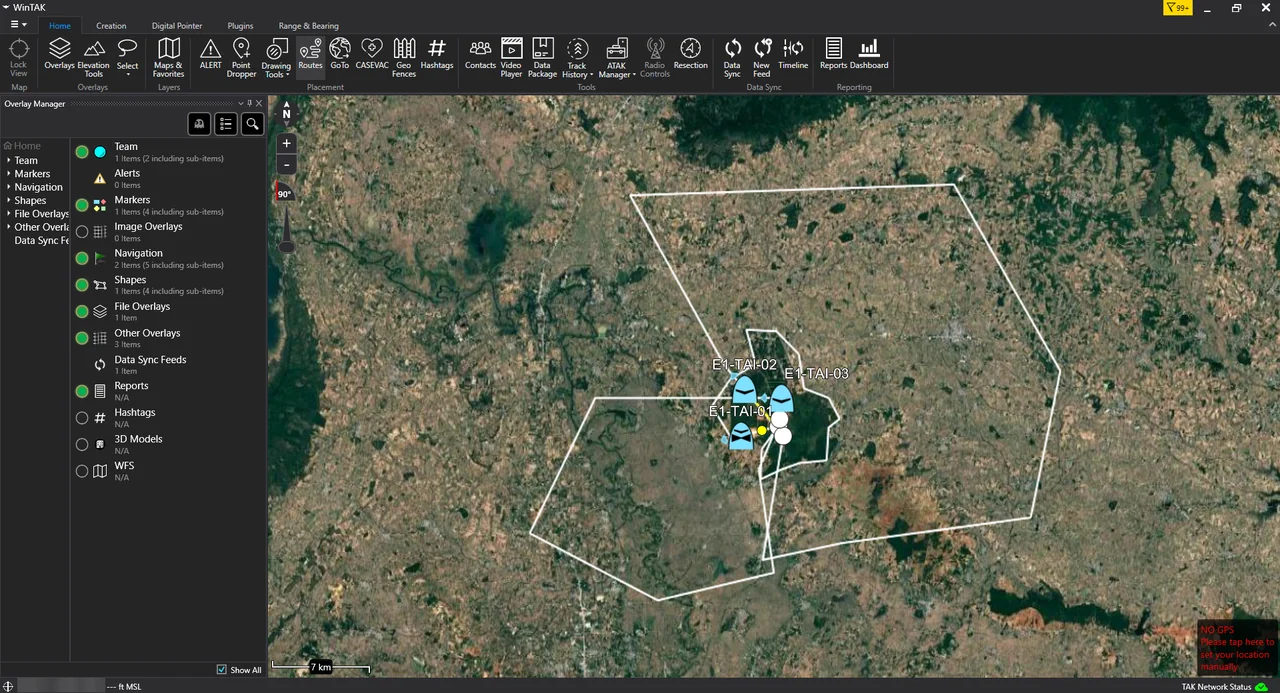The image size is (1280, 693).
Task: Click the Overlay Manager list view button
Action: pos(226,124)
